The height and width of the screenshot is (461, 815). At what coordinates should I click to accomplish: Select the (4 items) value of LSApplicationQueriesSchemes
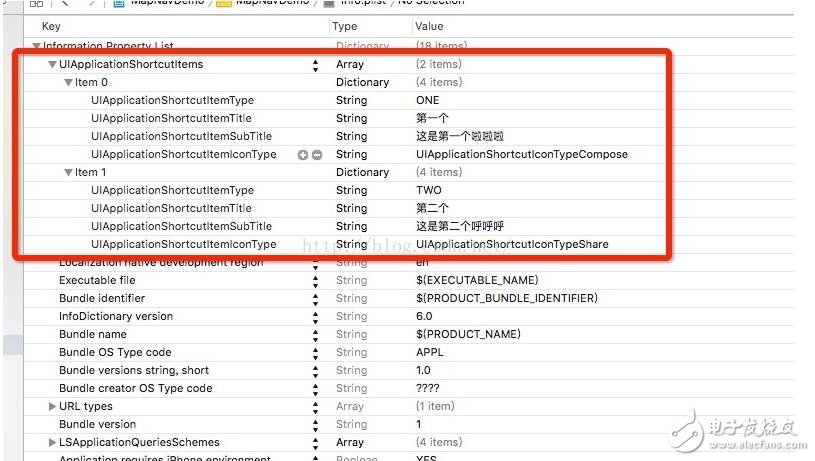439,442
